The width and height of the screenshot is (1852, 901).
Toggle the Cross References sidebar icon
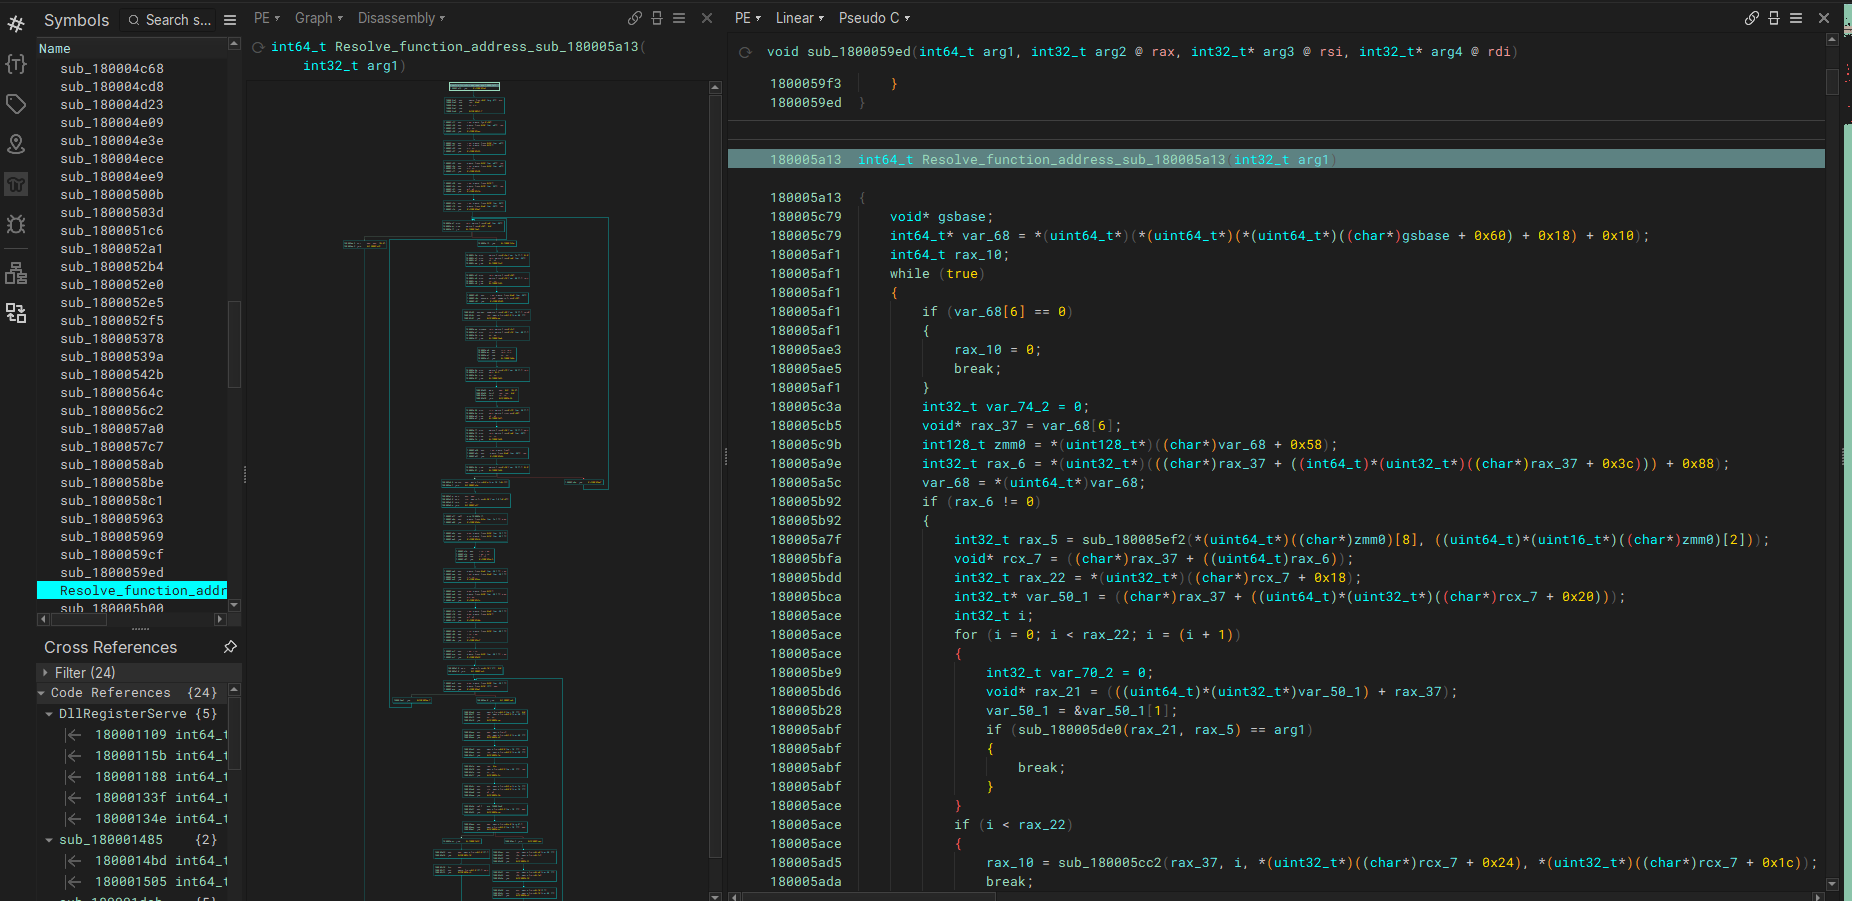(16, 313)
